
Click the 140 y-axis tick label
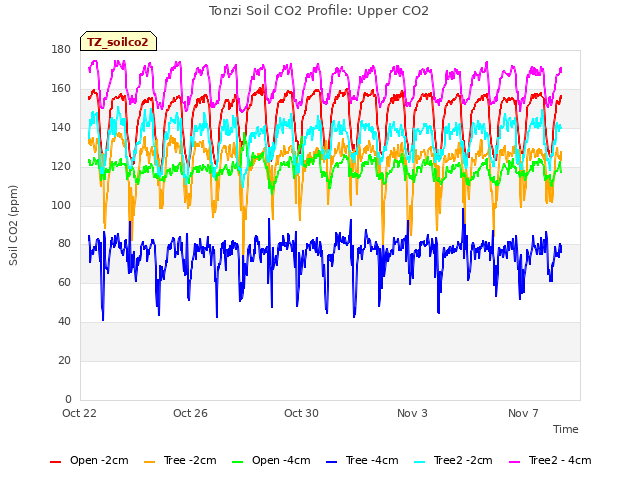pyautogui.click(x=61, y=127)
